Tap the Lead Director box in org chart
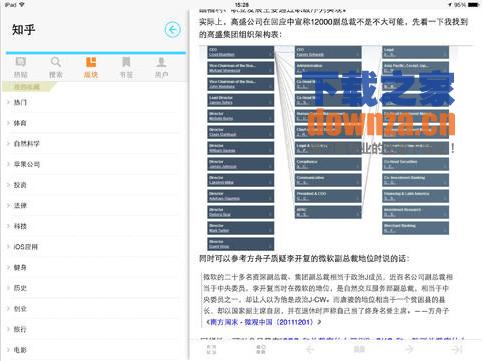483x361 pixels. [240, 100]
